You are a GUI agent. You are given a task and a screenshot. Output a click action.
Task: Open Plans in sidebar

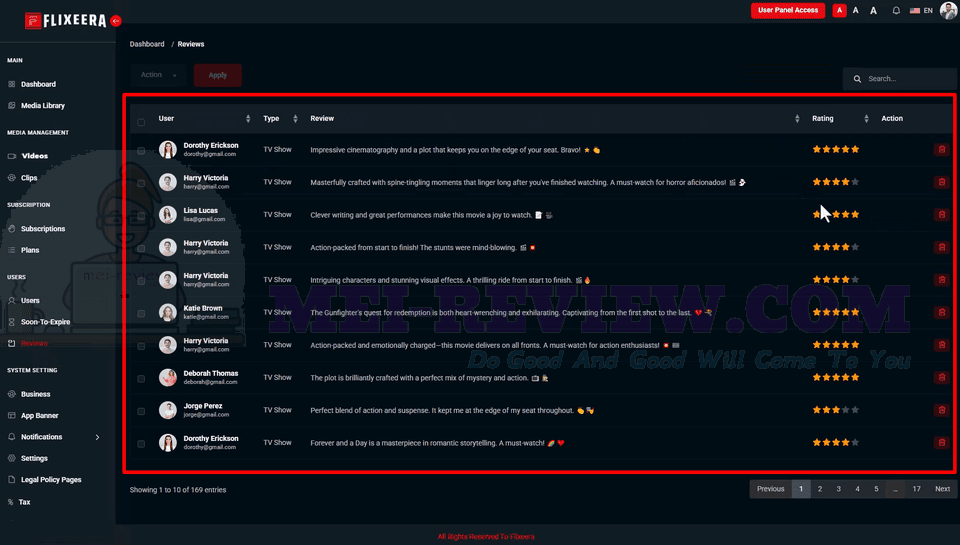click(30, 250)
